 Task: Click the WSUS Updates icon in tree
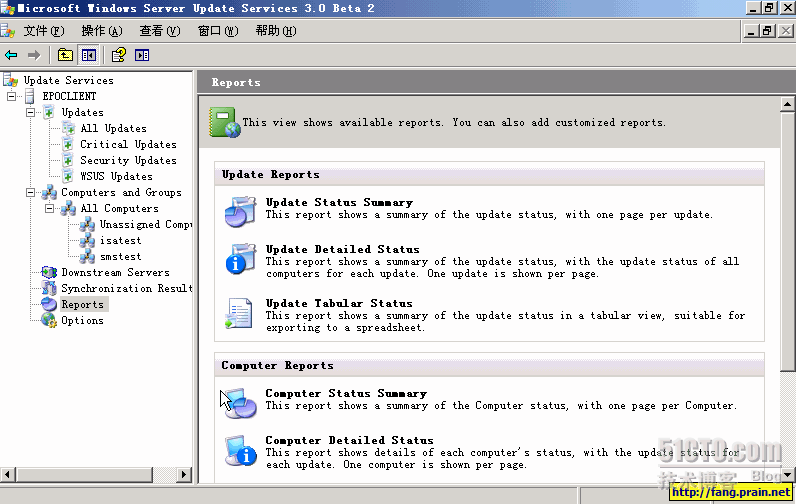(x=68, y=176)
